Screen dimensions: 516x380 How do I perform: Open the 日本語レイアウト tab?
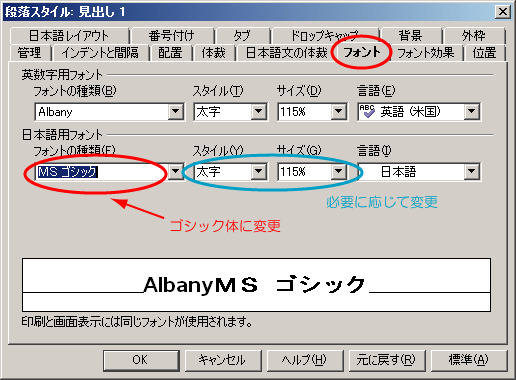[x=69, y=36]
